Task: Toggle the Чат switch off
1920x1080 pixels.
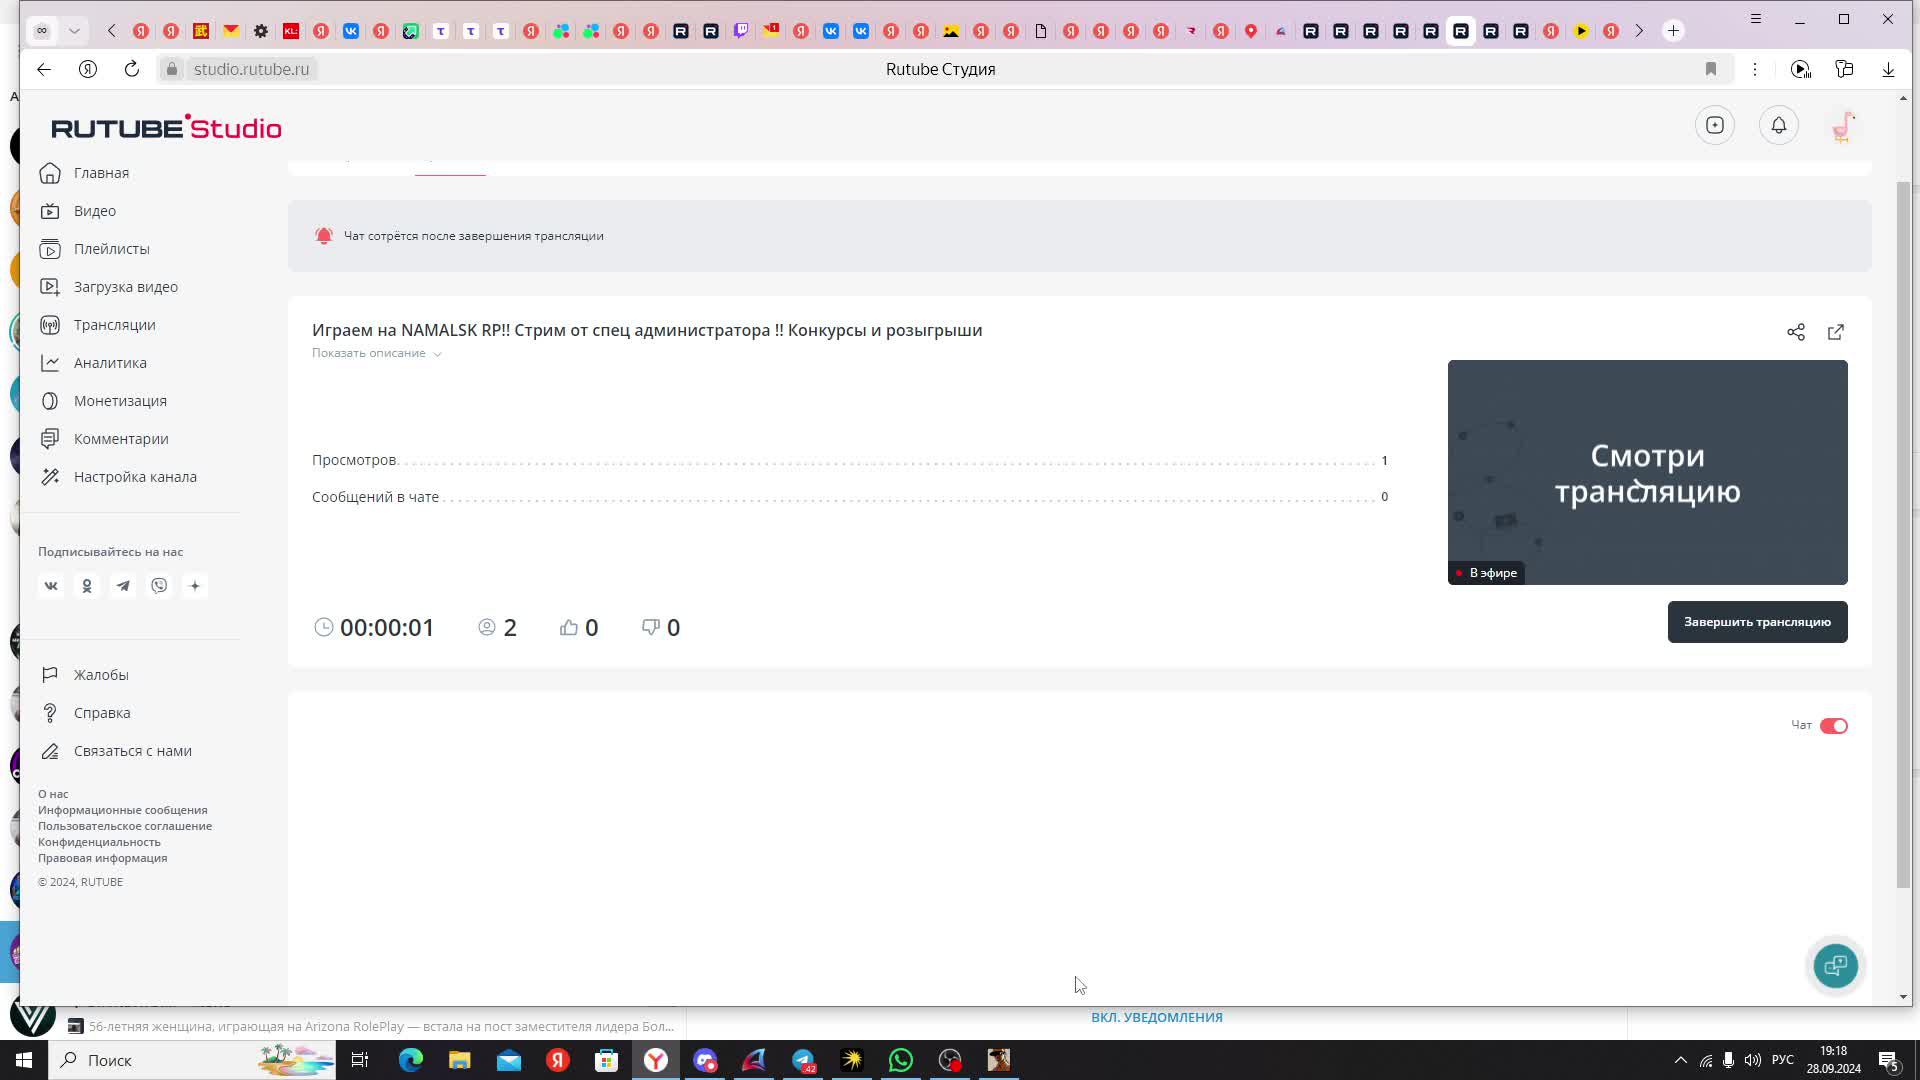Action: coord(1834,726)
